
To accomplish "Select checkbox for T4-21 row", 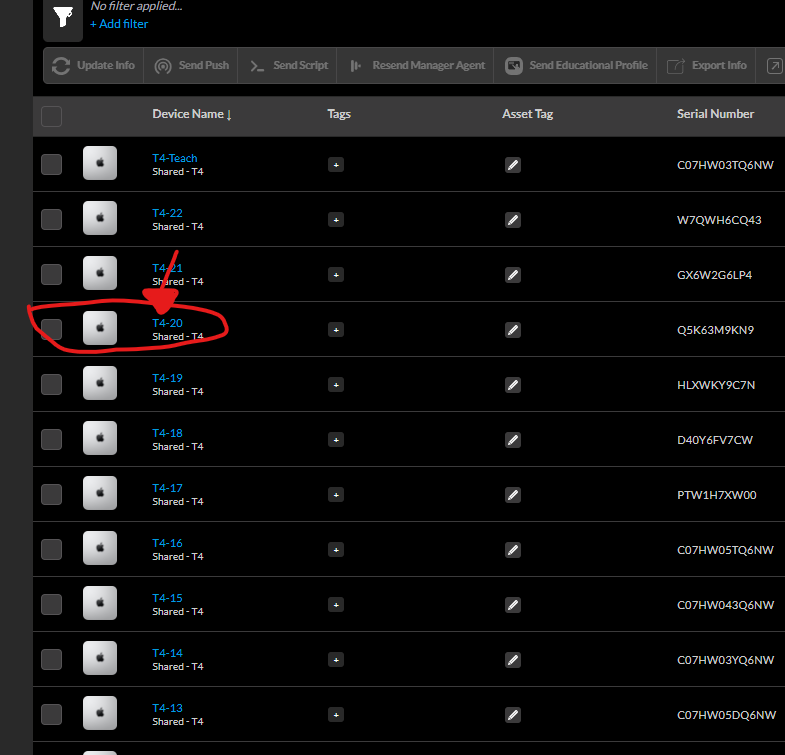I will 52,274.
